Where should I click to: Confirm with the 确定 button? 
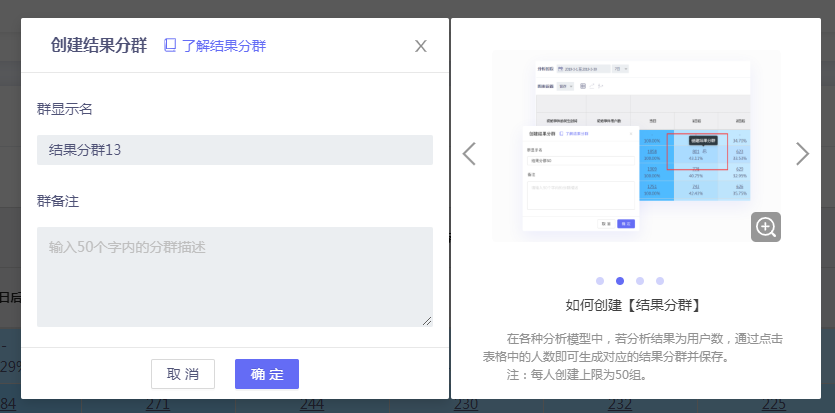(267, 374)
